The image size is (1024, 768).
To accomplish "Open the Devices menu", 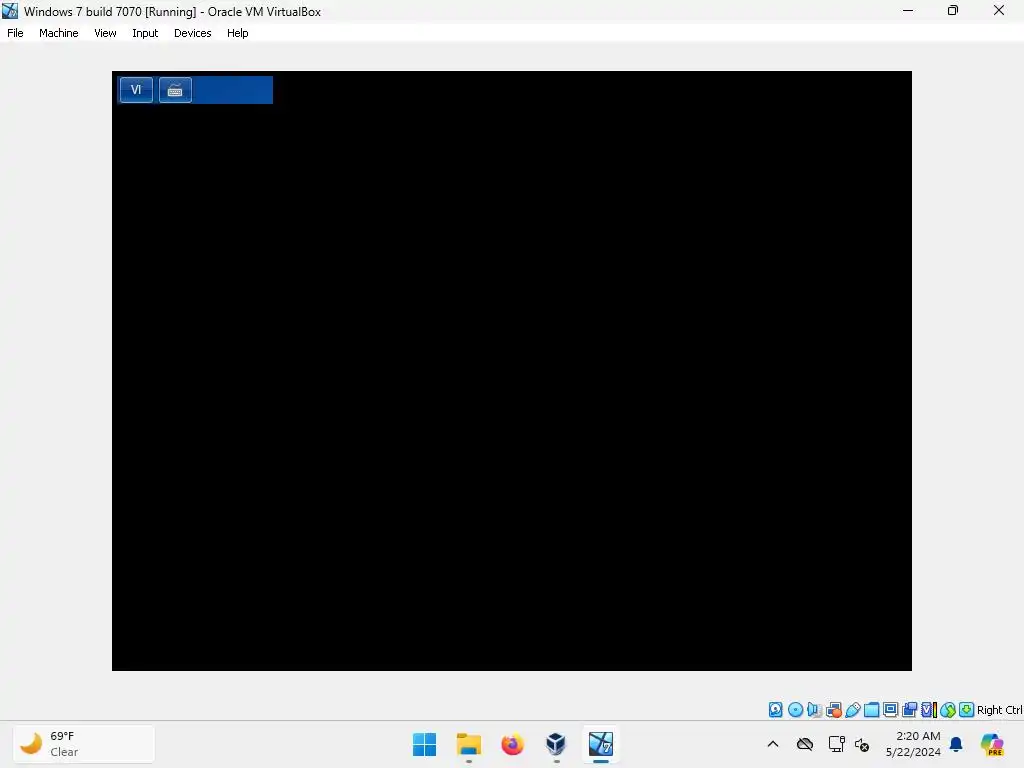I will tap(193, 33).
